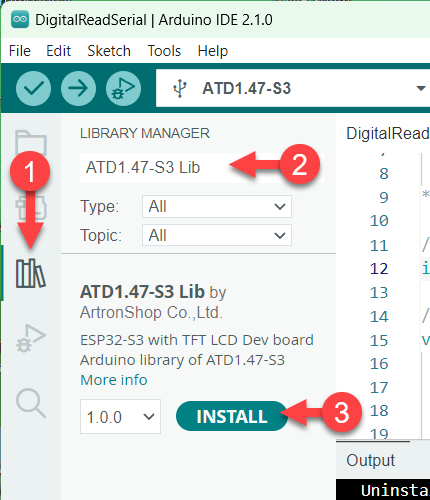
Task: Install the ATD1.47-S3 Lib library
Action: pyautogui.click(x=232, y=416)
